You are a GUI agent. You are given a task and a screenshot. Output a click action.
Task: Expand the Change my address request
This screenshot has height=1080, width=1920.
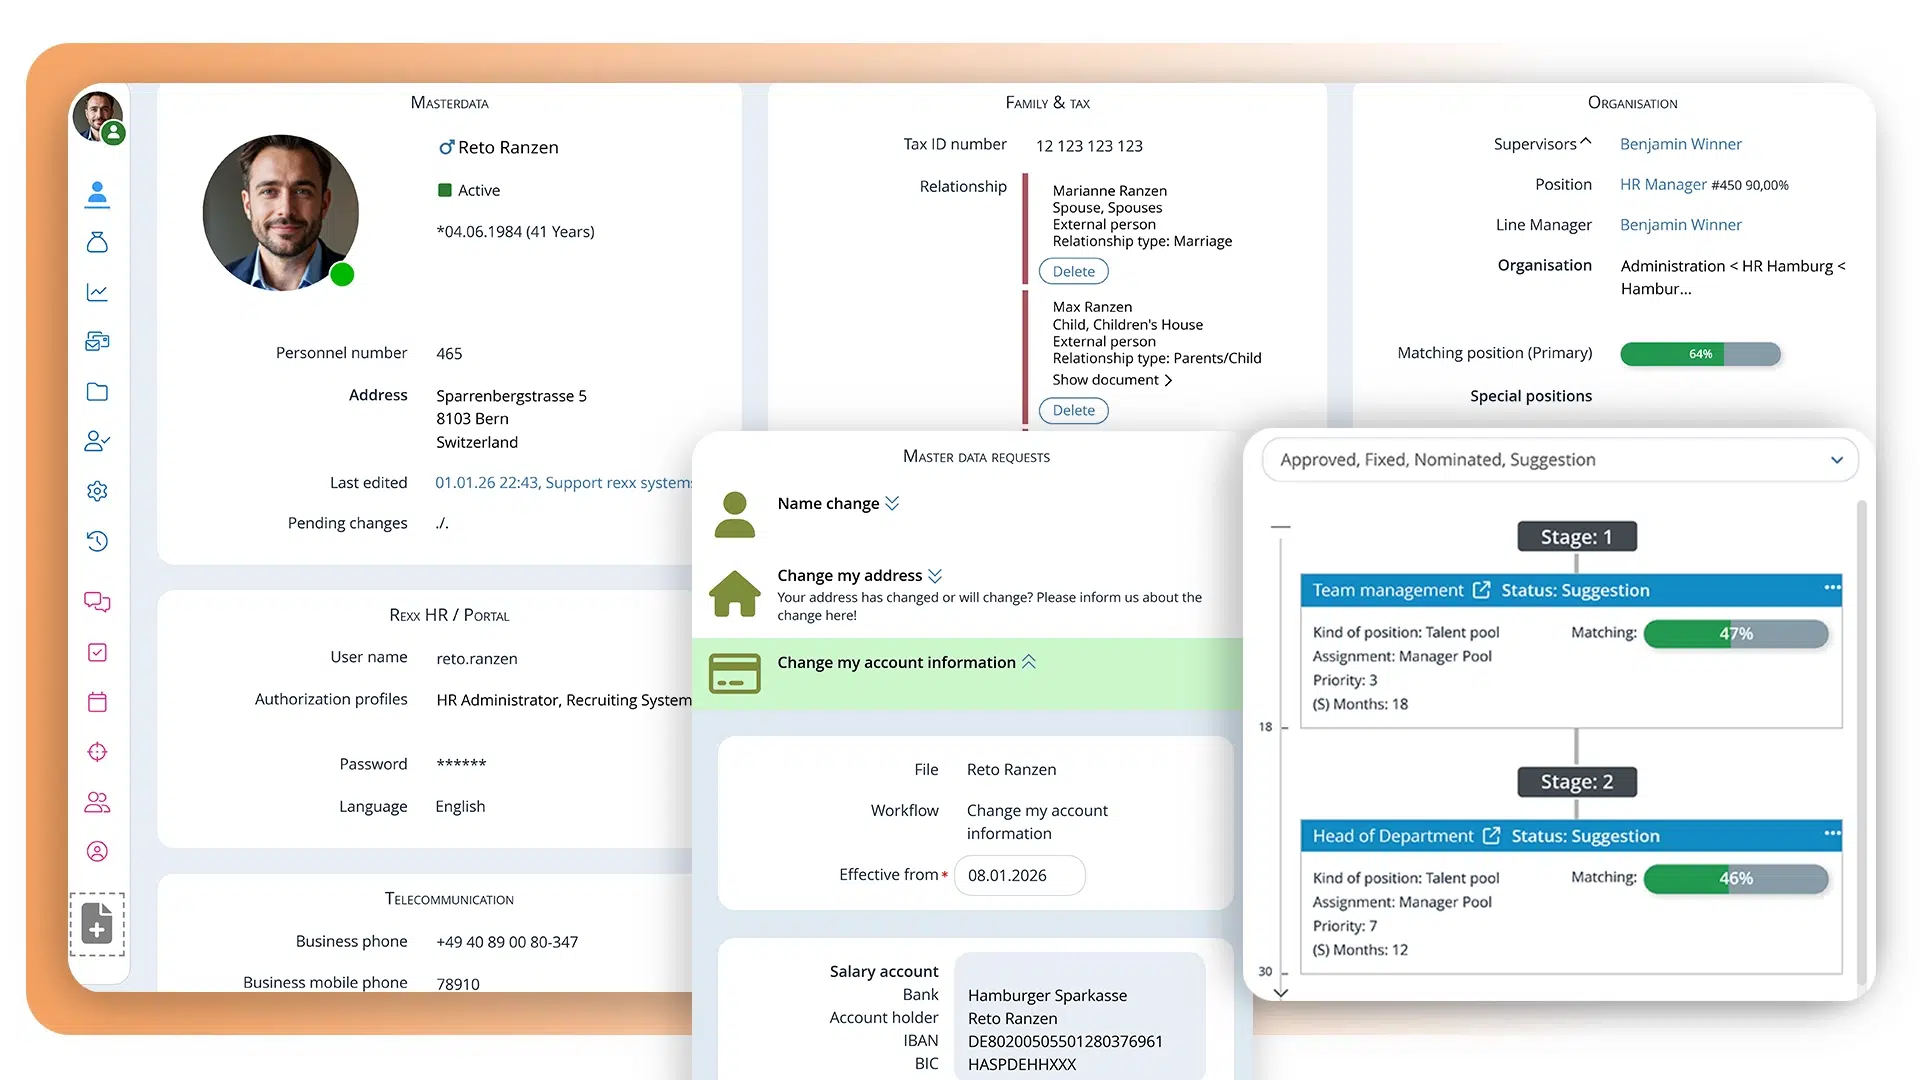coord(935,576)
